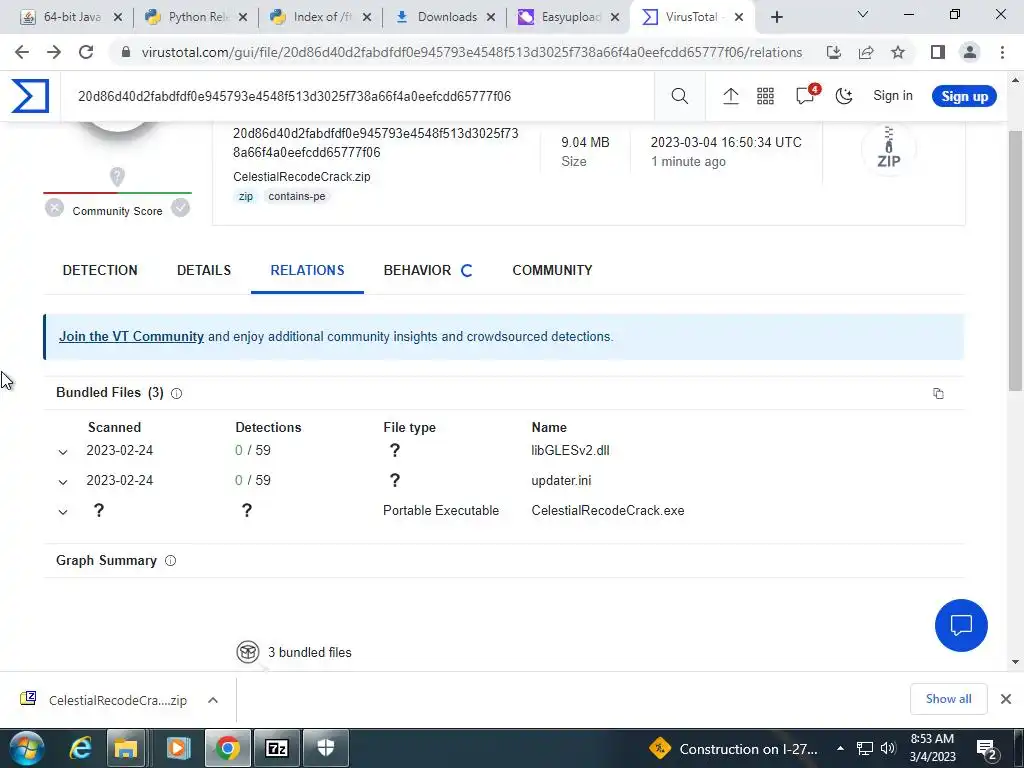Open the BEHAVIOR tab
Image resolution: width=1024 pixels, height=768 pixels.
click(417, 270)
